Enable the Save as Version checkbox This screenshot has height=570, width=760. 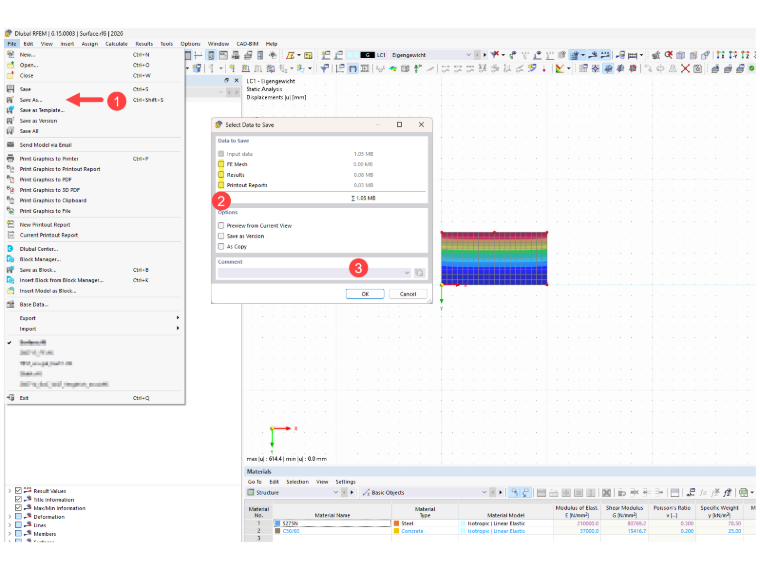pos(221,236)
